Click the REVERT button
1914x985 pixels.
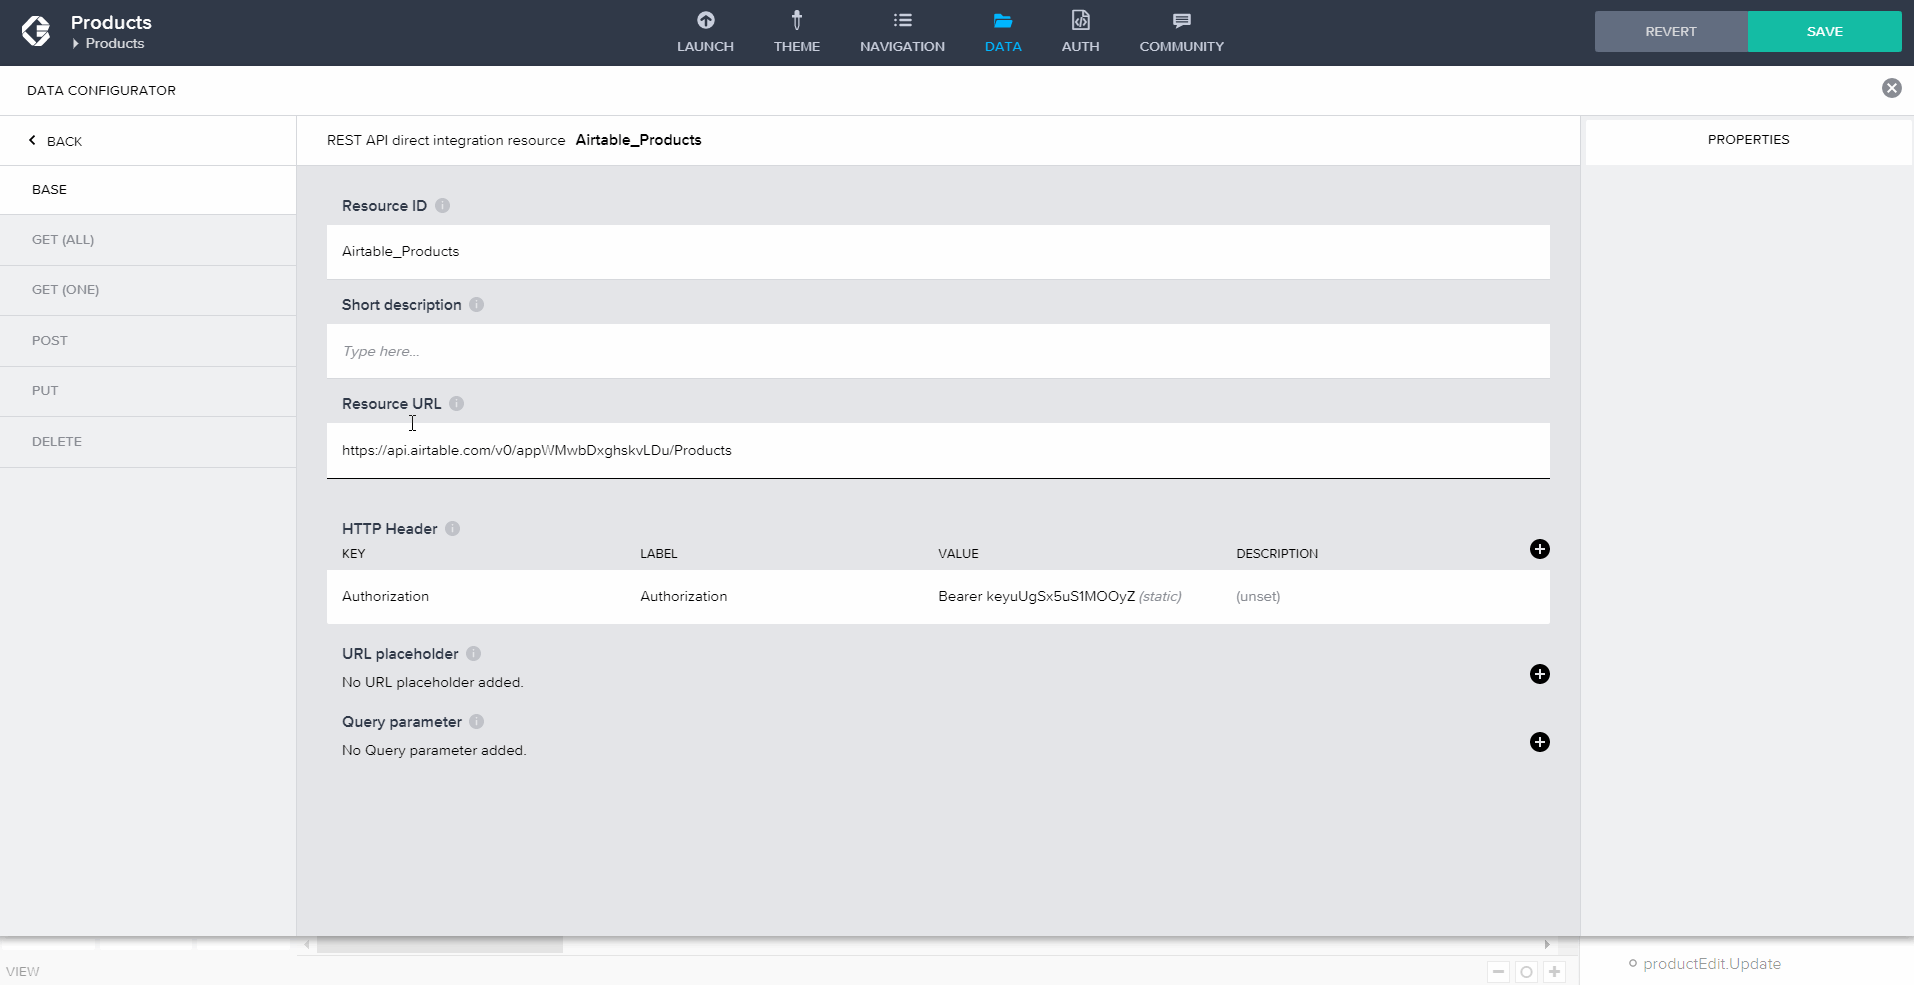click(1671, 31)
